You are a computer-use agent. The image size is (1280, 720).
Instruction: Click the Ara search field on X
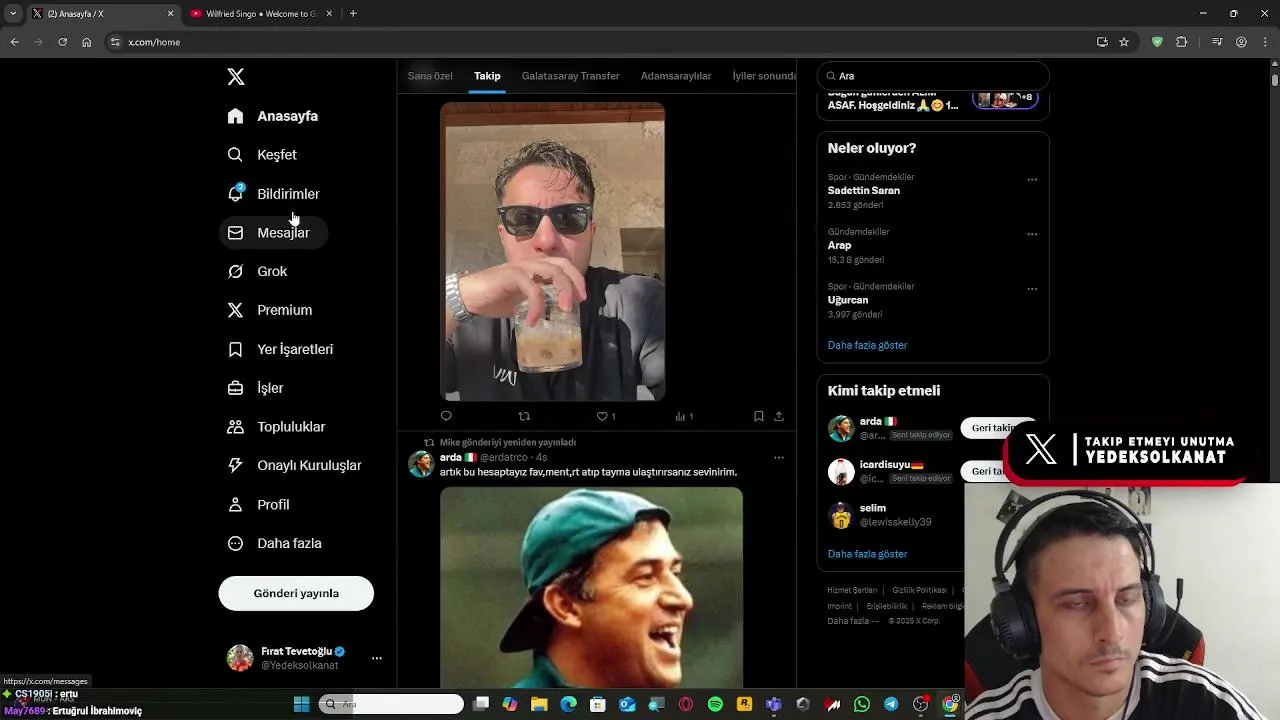pyautogui.click(x=933, y=76)
